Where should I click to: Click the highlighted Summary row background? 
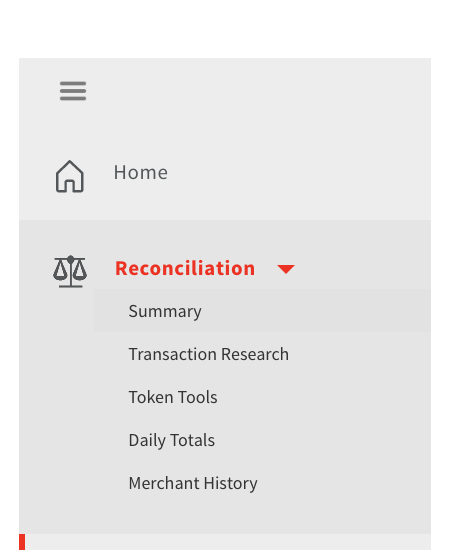[x=262, y=311]
